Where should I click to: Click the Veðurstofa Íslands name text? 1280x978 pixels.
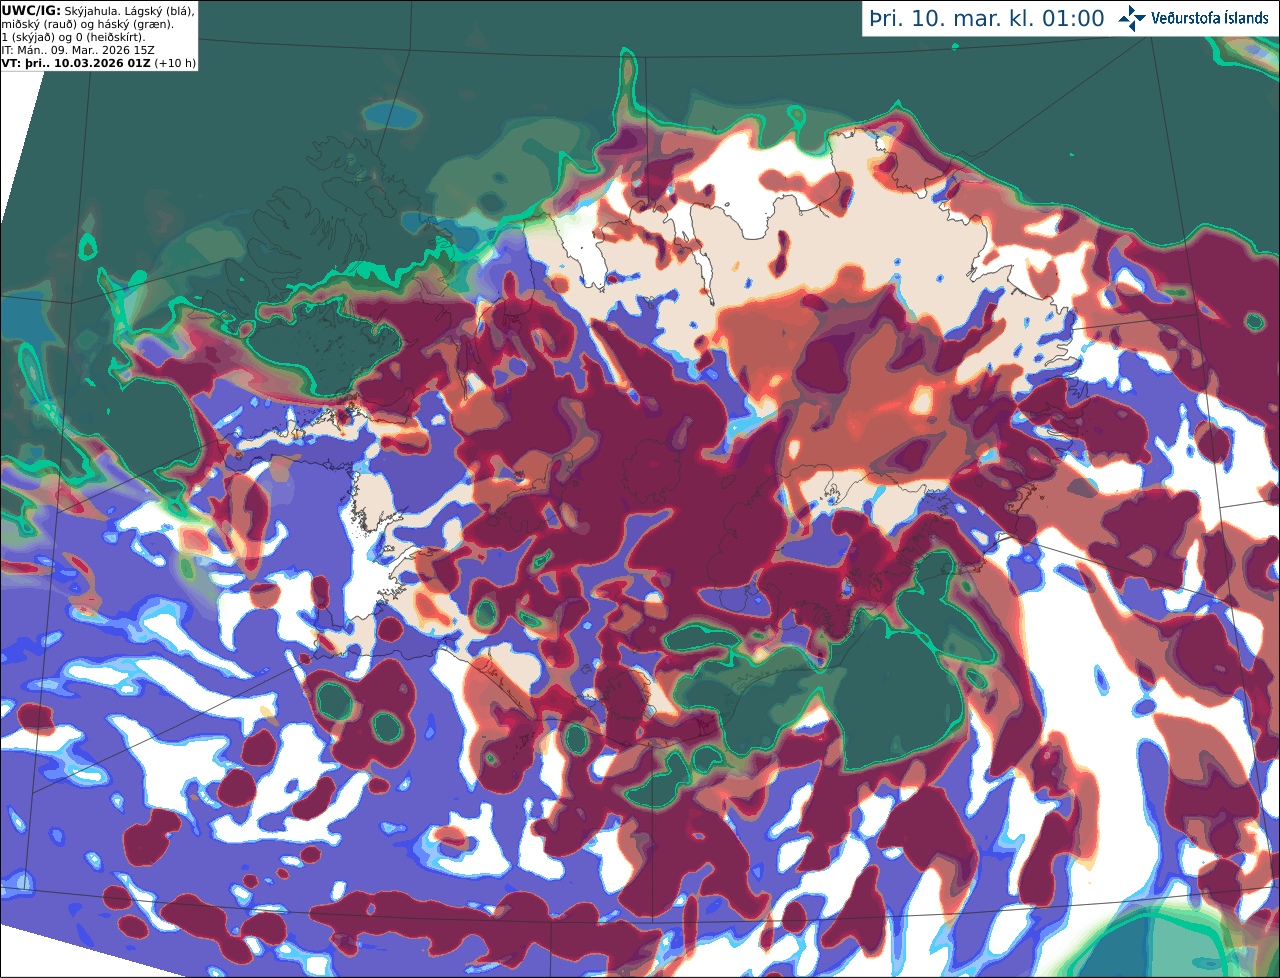(1210, 18)
